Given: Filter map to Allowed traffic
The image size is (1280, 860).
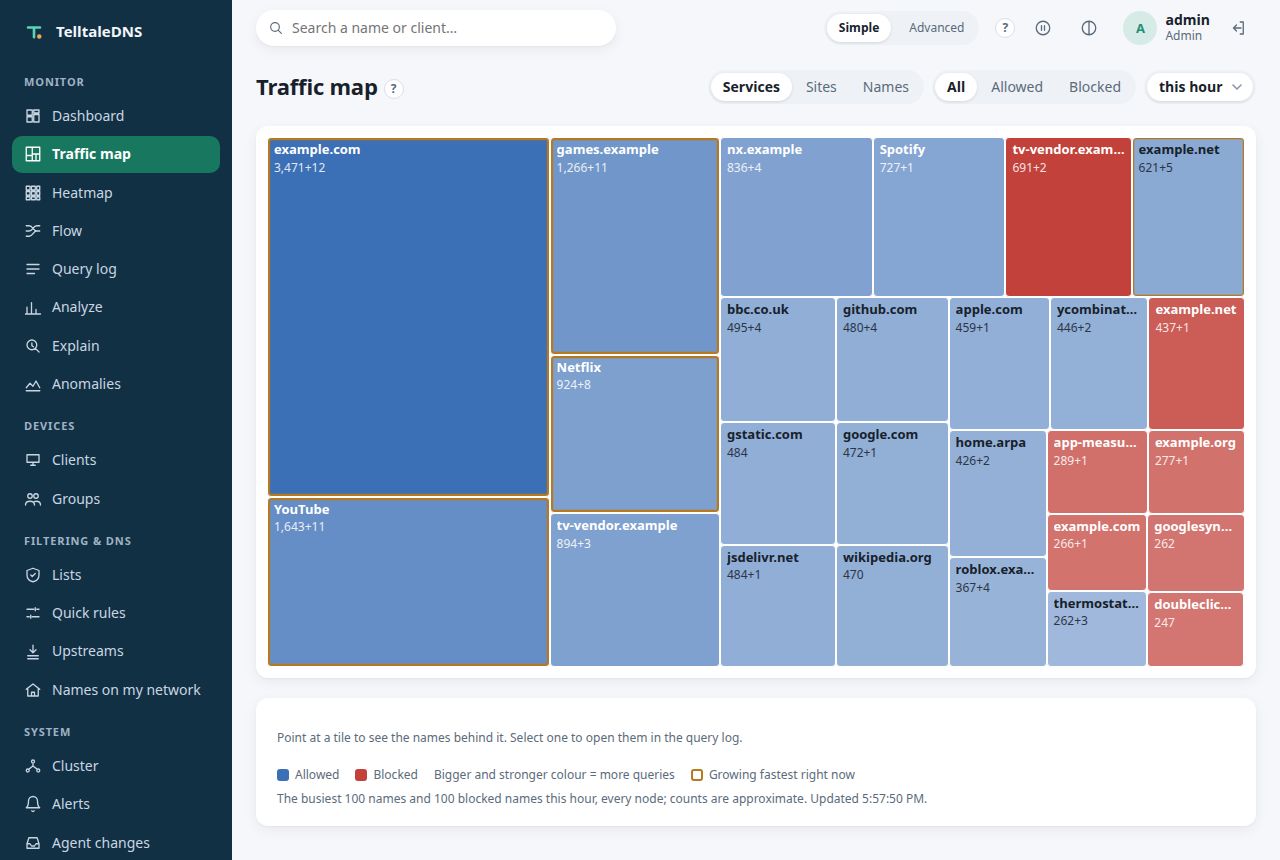Looking at the screenshot, I should tap(1016, 87).
